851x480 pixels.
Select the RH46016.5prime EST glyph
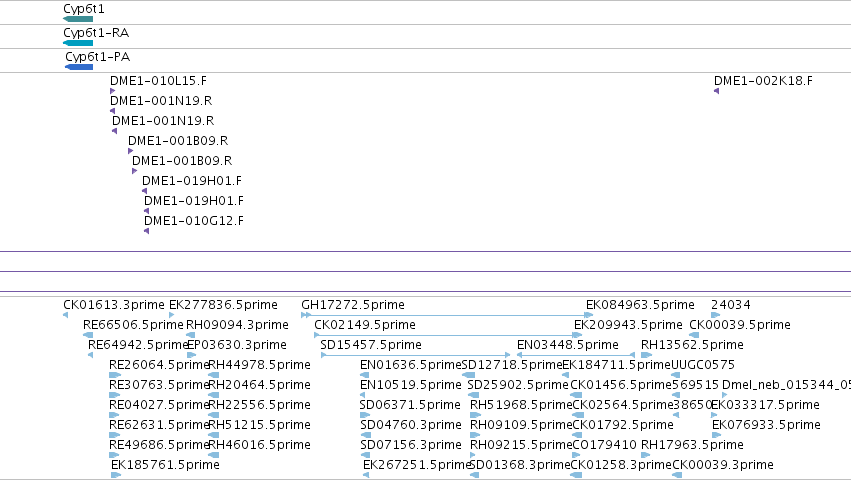213,455
